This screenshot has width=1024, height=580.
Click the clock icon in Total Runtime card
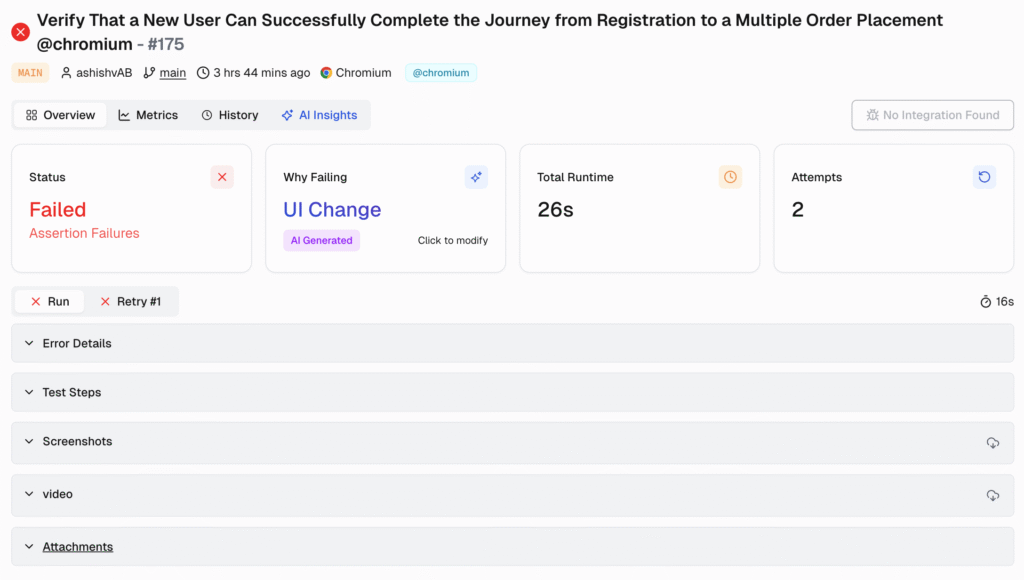[730, 177]
